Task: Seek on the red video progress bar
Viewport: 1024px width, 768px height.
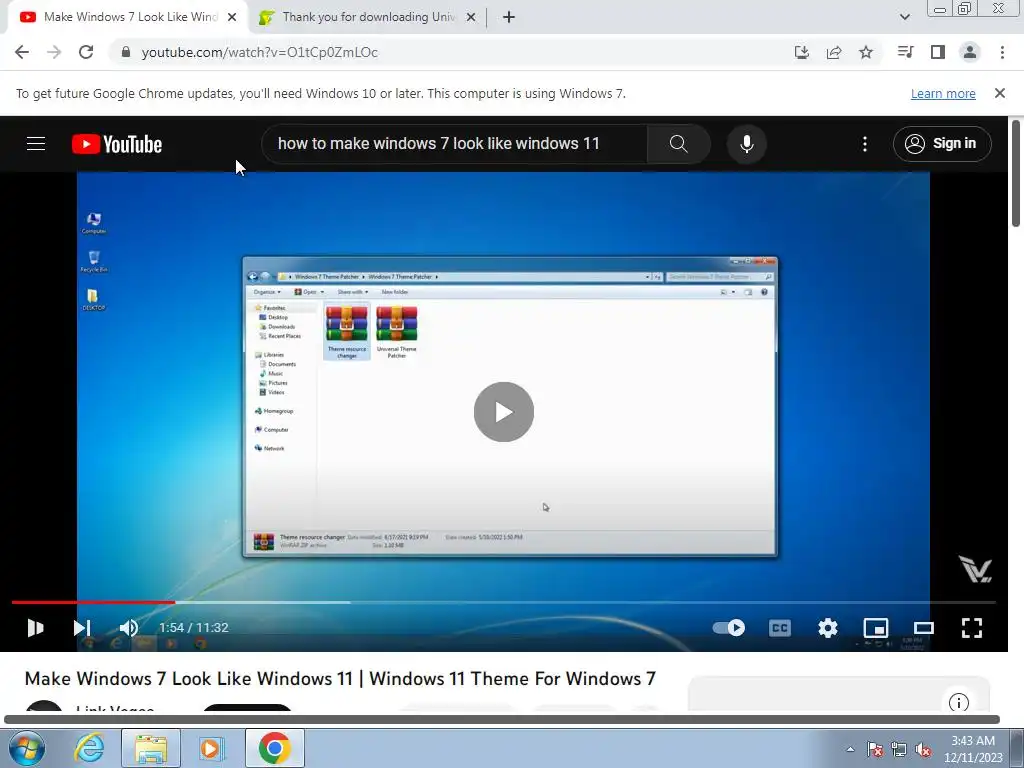Action: pyautogui.click(x=504, y=602)
